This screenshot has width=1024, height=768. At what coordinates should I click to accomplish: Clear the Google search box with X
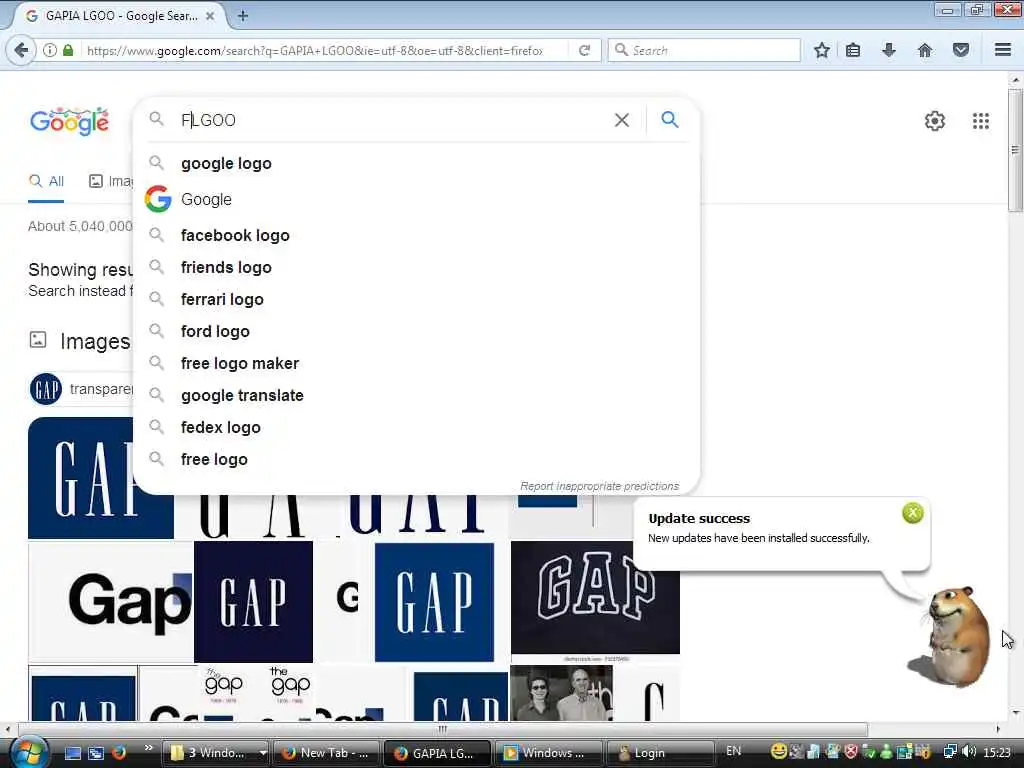tap(622, 120)
